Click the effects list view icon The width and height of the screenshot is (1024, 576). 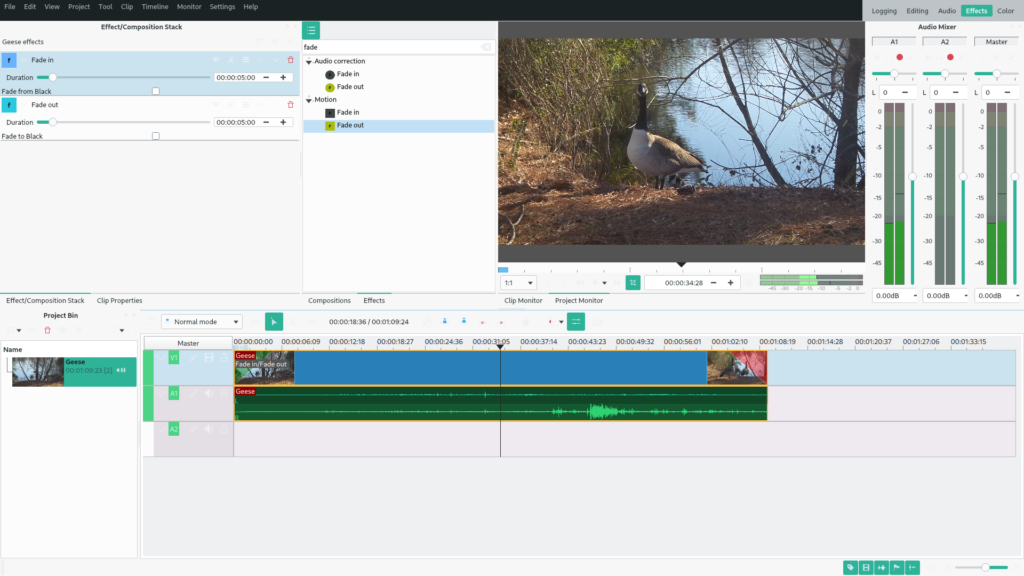[x=311, y=31]
